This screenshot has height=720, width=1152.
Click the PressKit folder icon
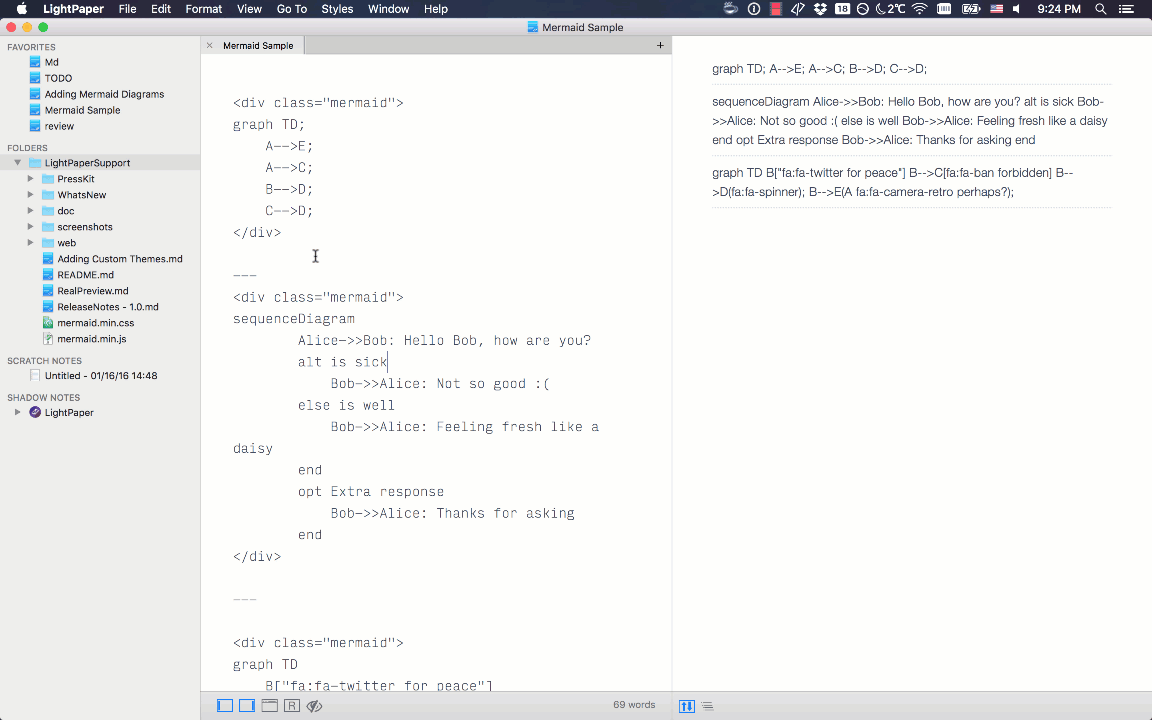pos(48,179)
